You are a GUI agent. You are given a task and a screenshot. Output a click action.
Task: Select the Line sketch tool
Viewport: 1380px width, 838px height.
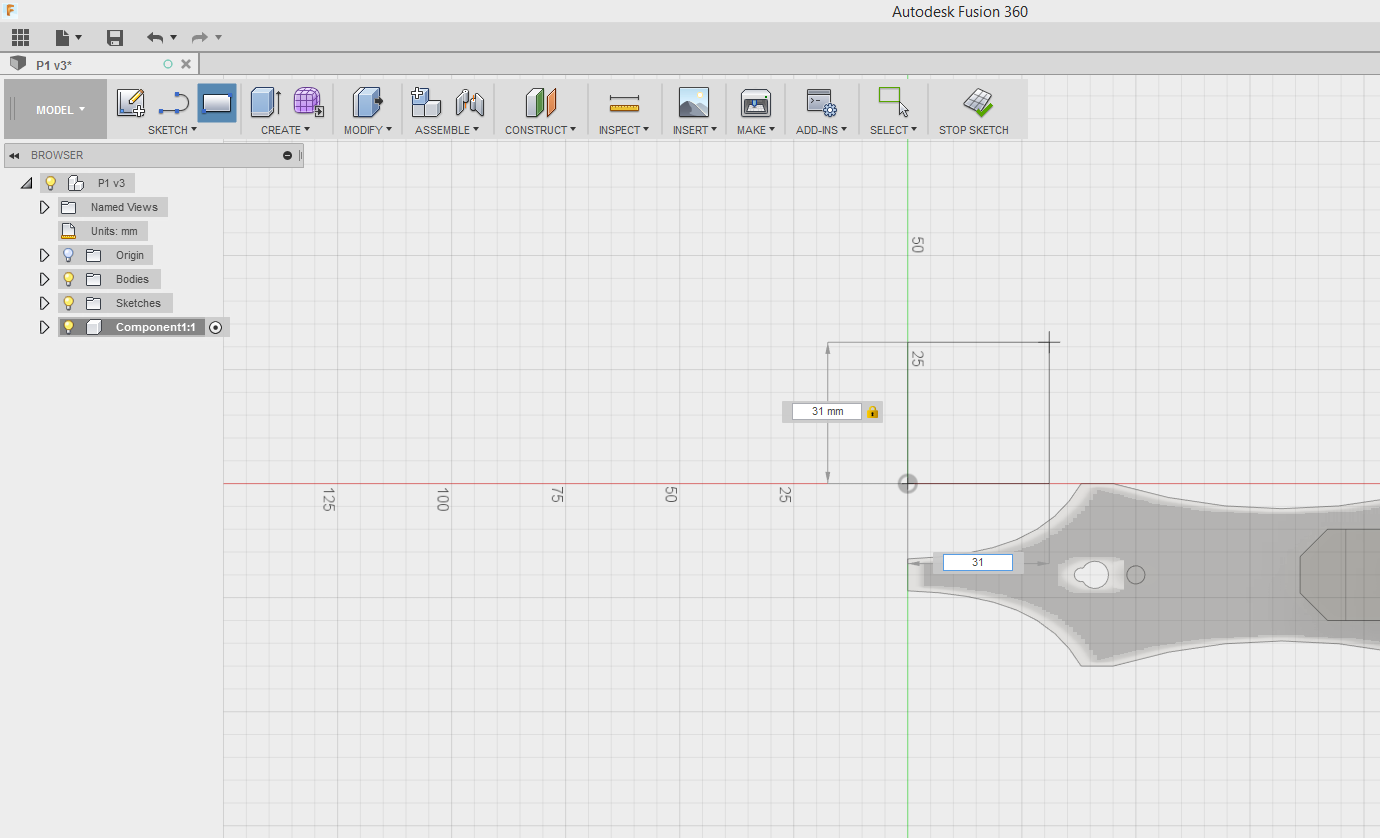pyautogui.click(x=174, y=102)
